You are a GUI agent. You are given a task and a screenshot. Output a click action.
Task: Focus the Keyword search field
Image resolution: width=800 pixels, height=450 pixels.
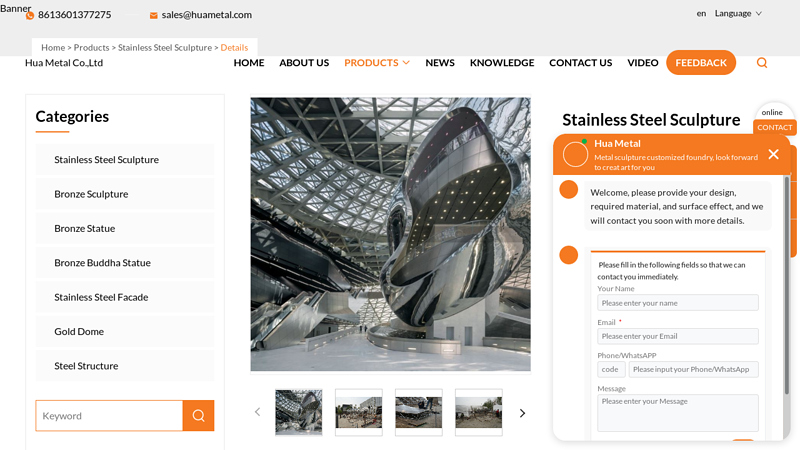(109, 415)
